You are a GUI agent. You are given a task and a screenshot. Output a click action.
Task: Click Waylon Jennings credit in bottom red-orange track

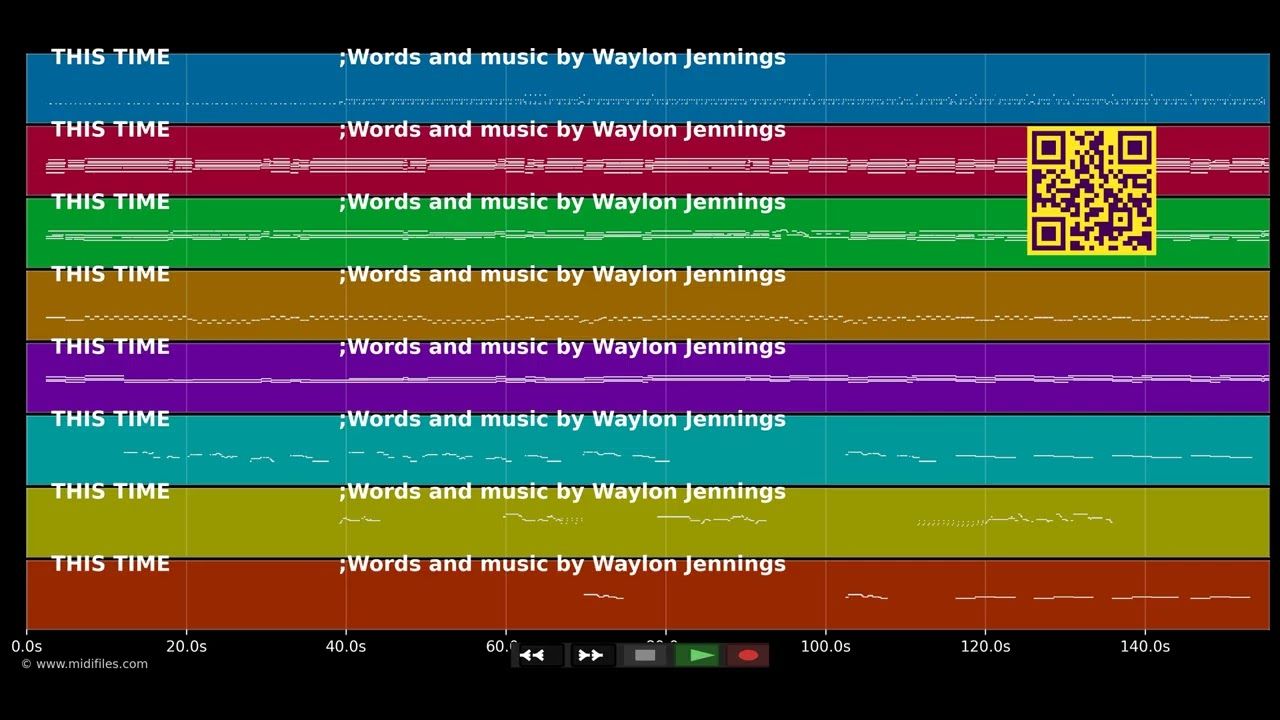pyautogui.click(x=562, y=565)
